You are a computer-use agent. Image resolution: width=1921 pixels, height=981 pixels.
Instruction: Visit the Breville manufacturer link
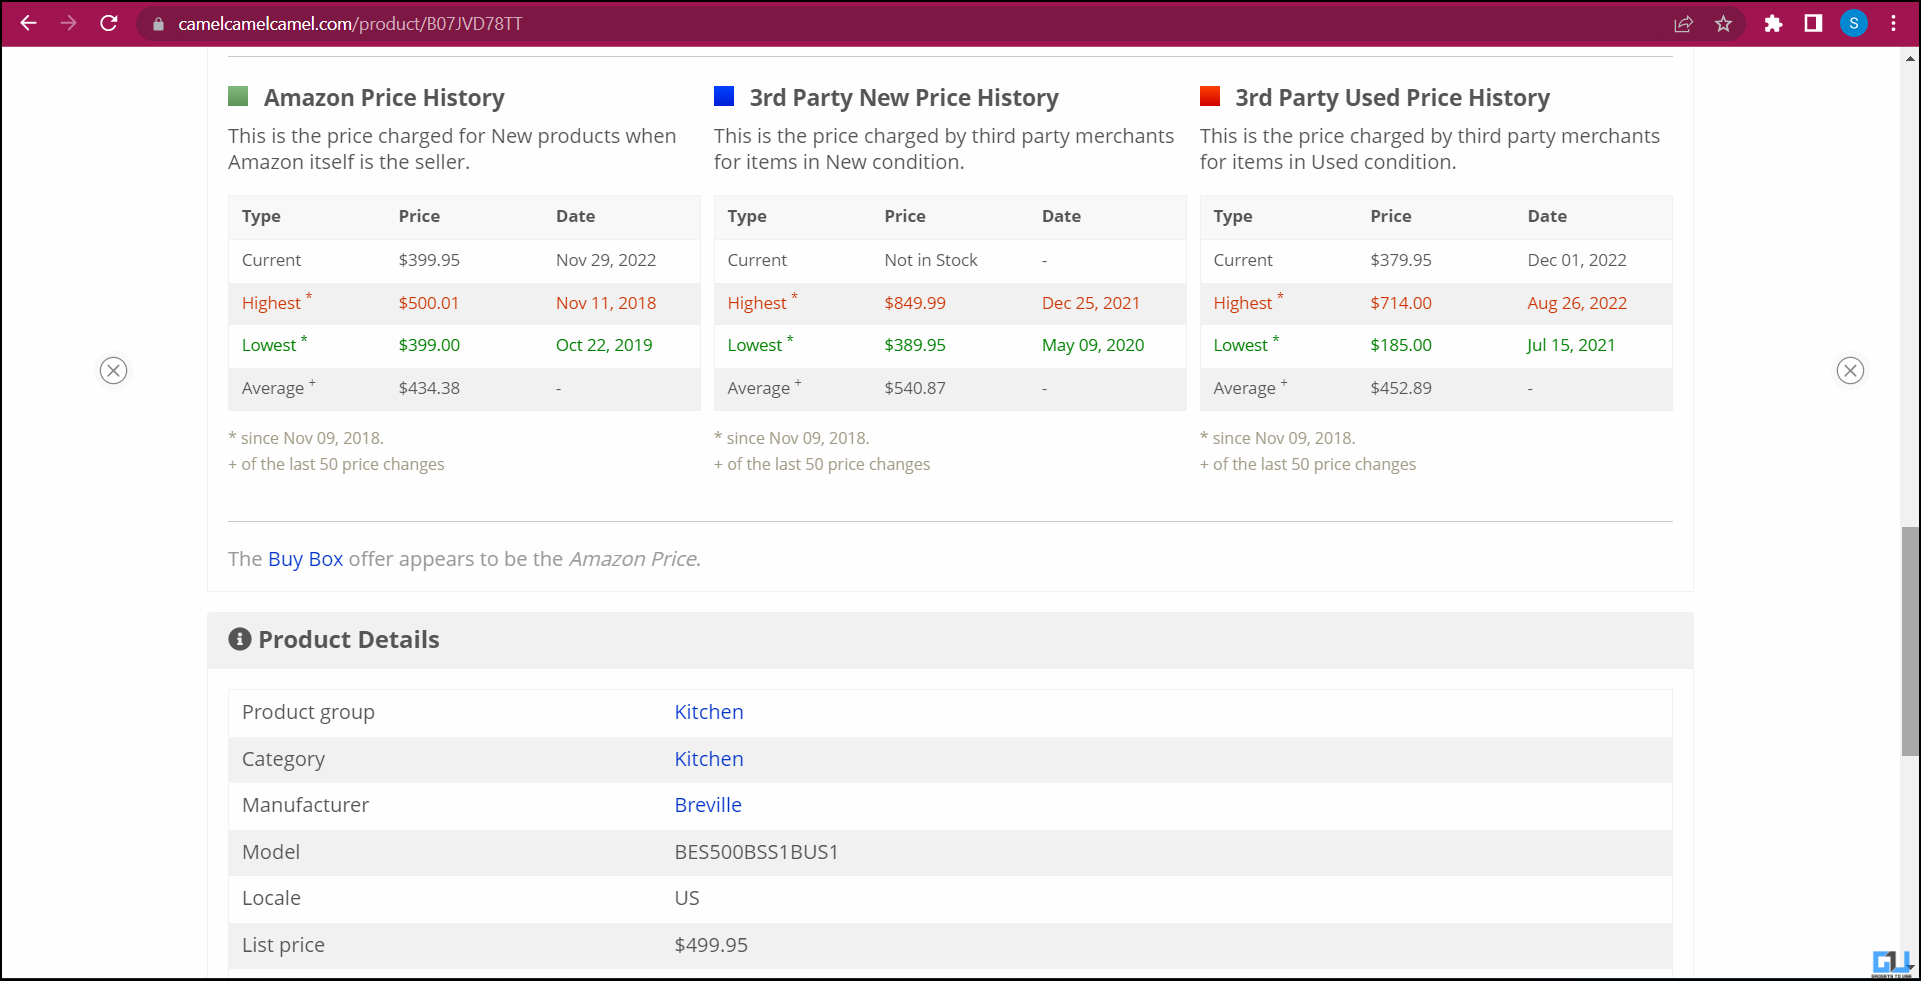pyautogui.click(x=707, y=805)
